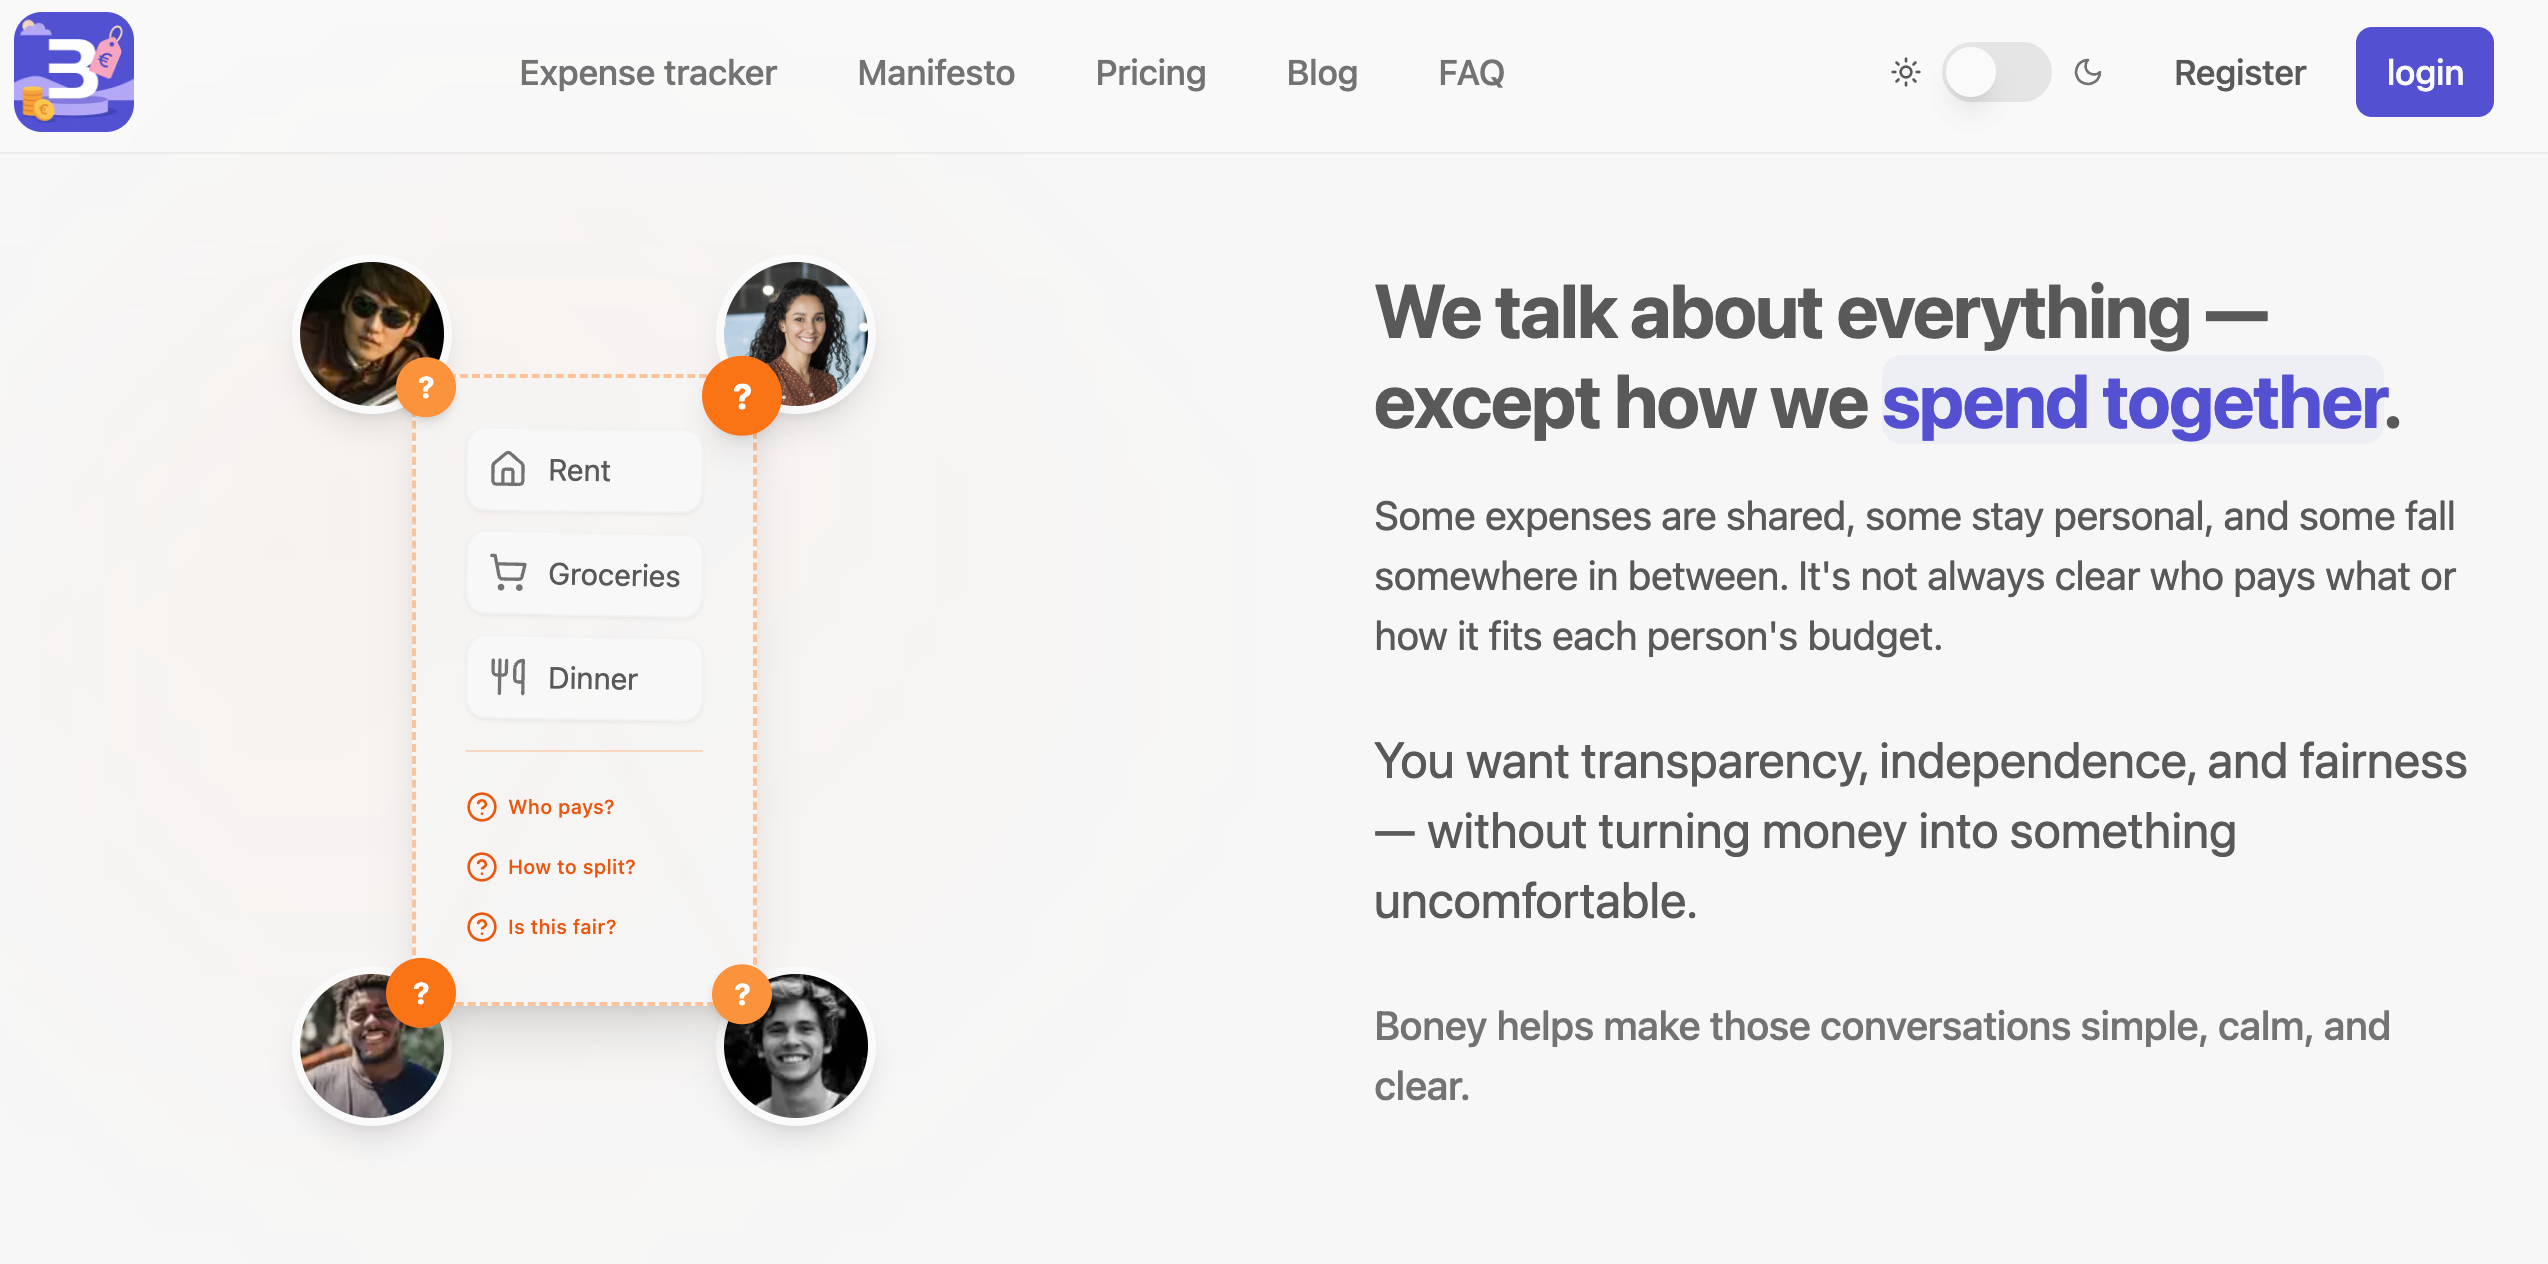2548x1264 pixels.
Task: Click the curly-haired woman avatar photo
Action: click(x=806, y=320)
